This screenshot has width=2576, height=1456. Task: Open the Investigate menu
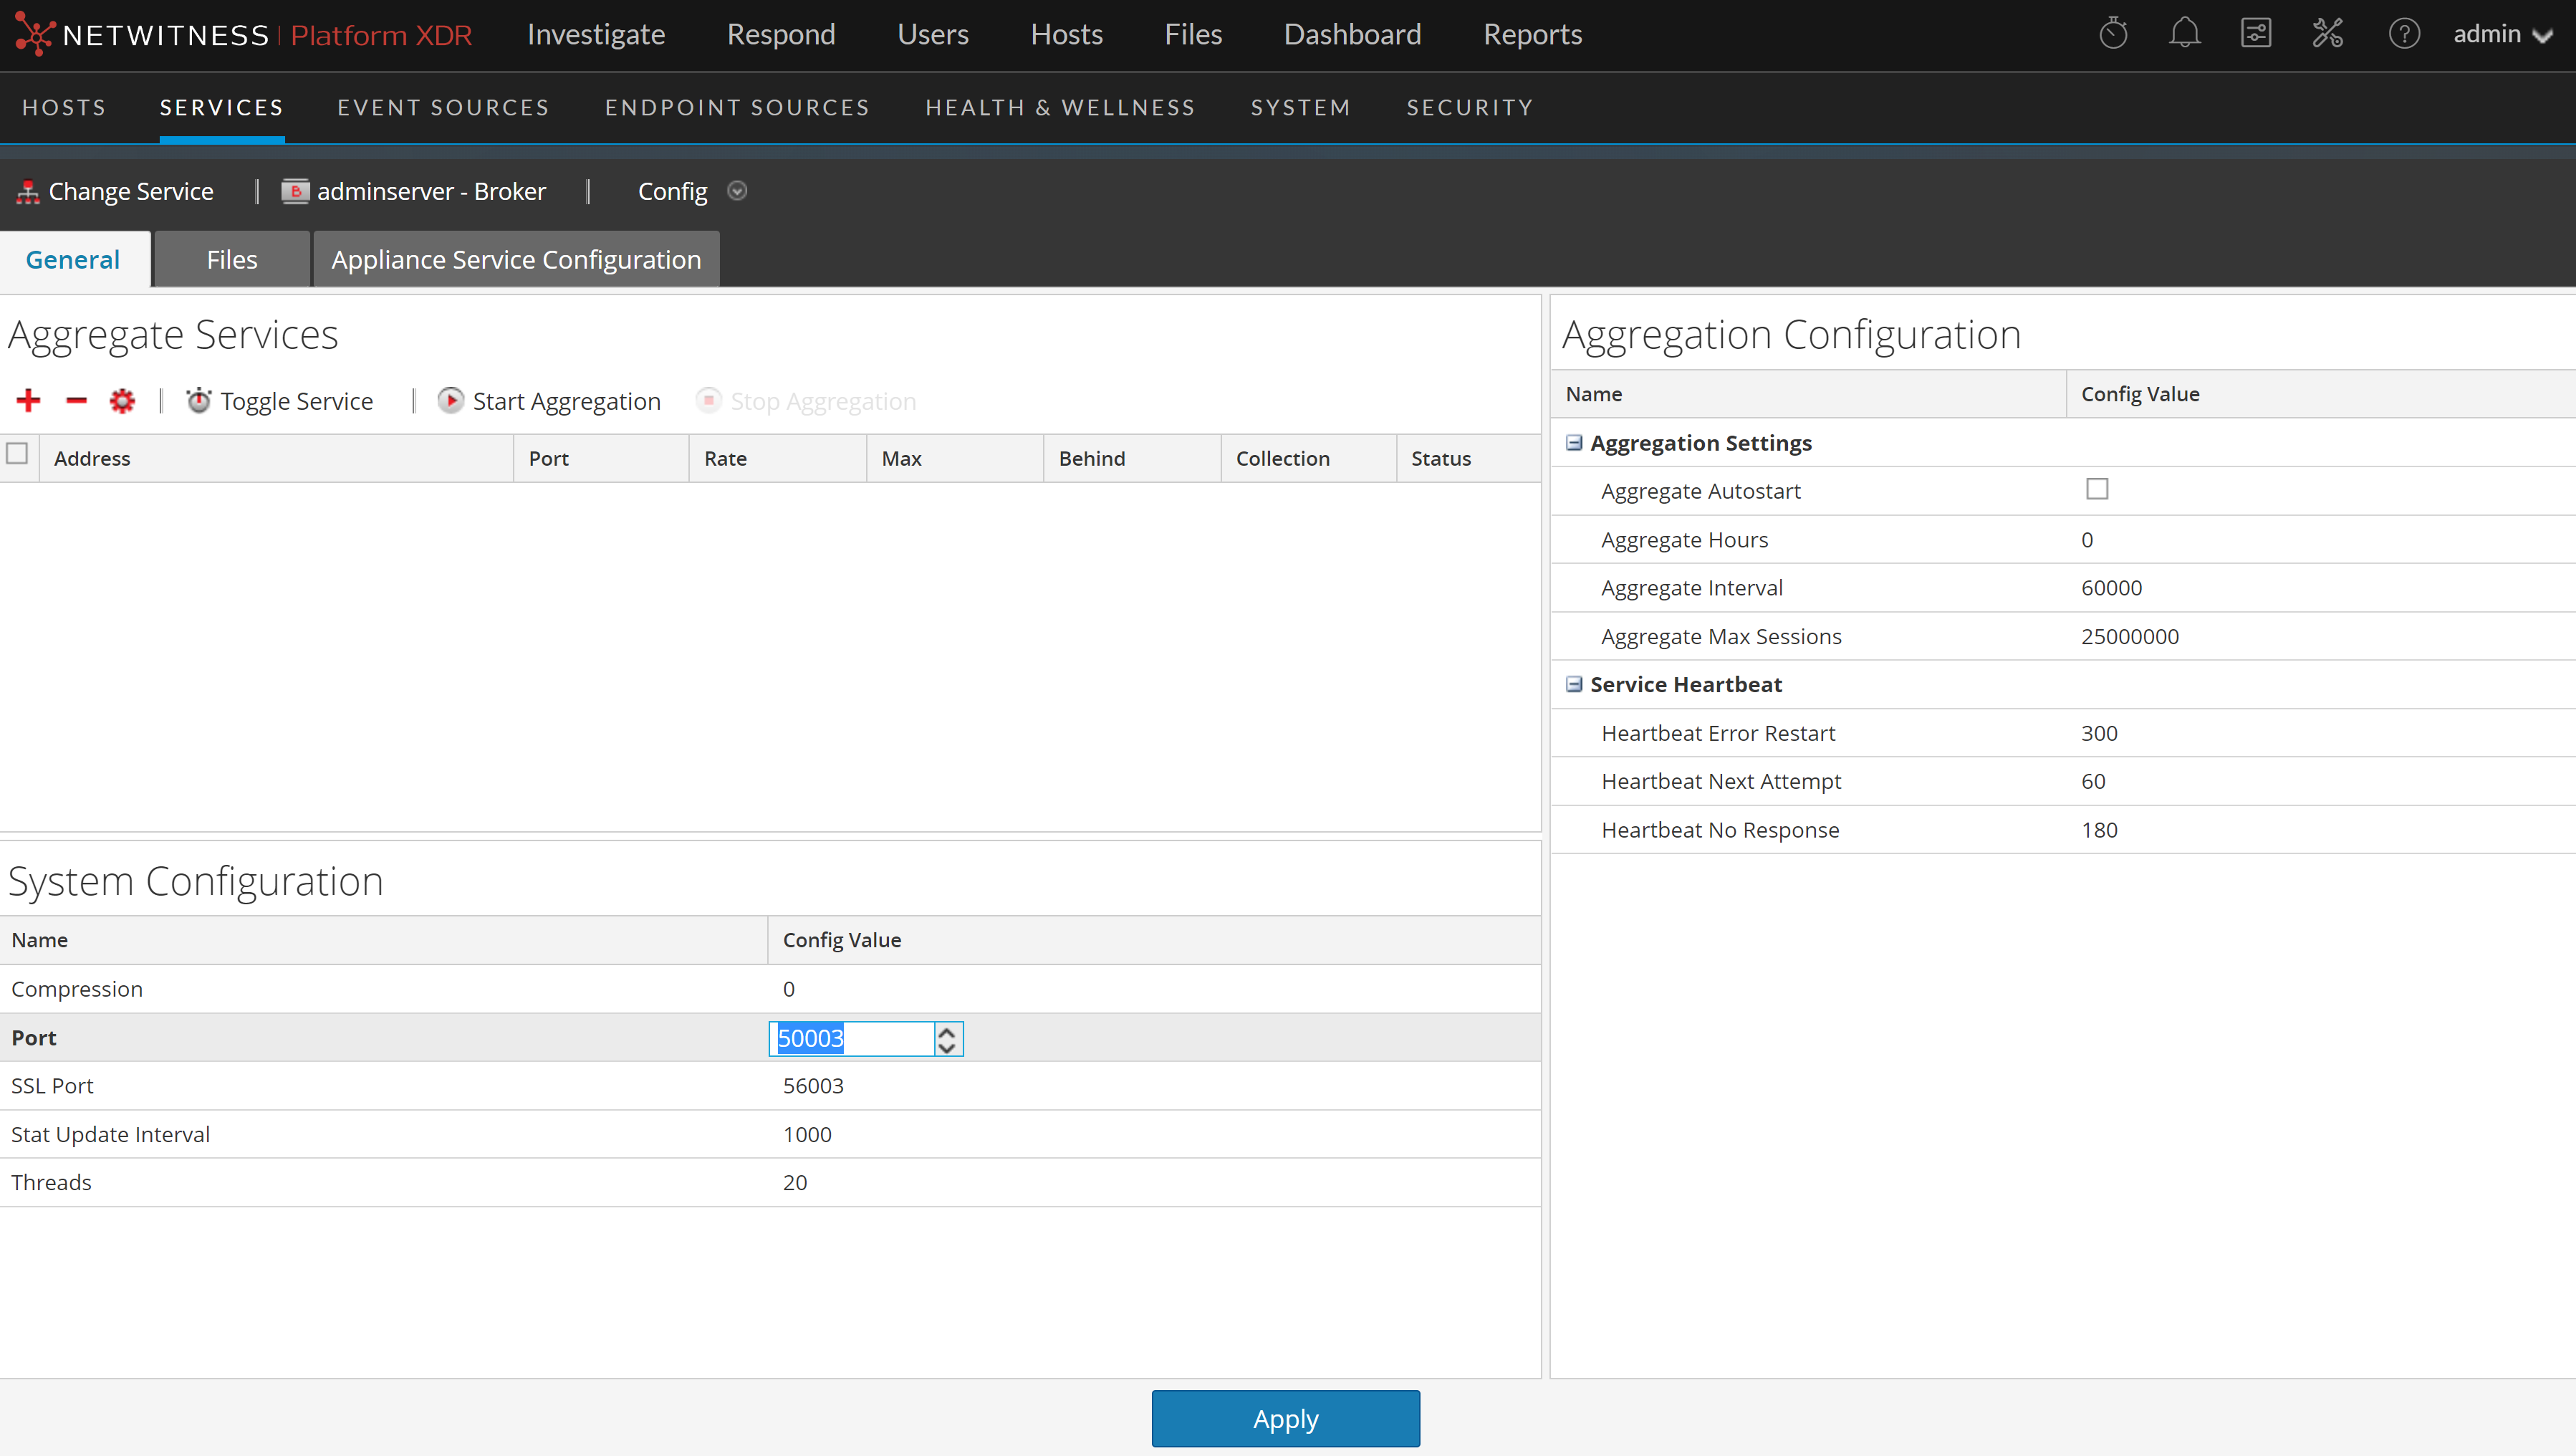(595, 34)
